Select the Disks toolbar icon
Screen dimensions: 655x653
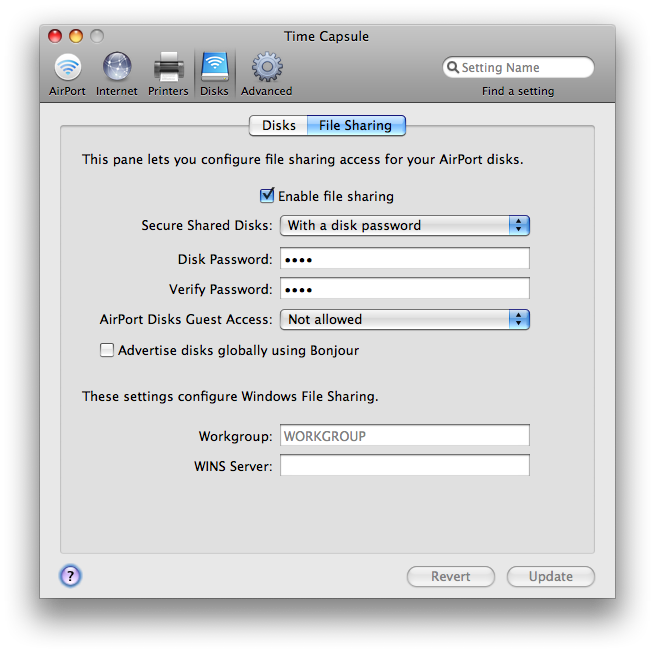pyautogui.click(x=214, y=74)
